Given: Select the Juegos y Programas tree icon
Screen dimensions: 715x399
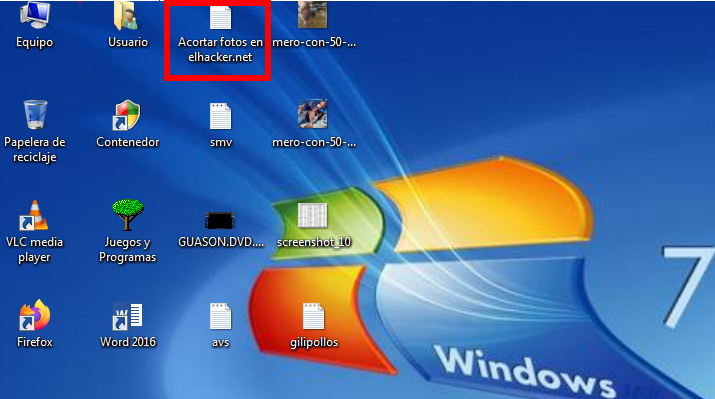Looking at the screenshot, I should pyautogui.click(x=128, y=214).
